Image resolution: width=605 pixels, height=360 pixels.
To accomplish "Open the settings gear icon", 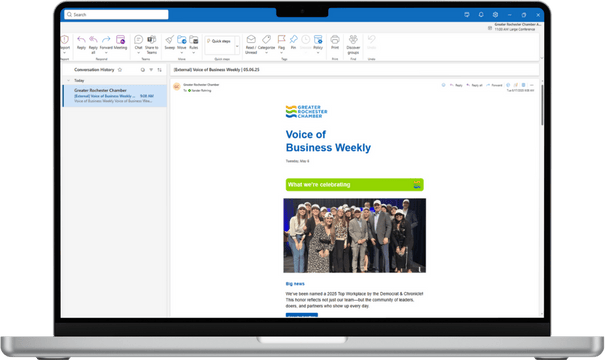I will [495, 15].
